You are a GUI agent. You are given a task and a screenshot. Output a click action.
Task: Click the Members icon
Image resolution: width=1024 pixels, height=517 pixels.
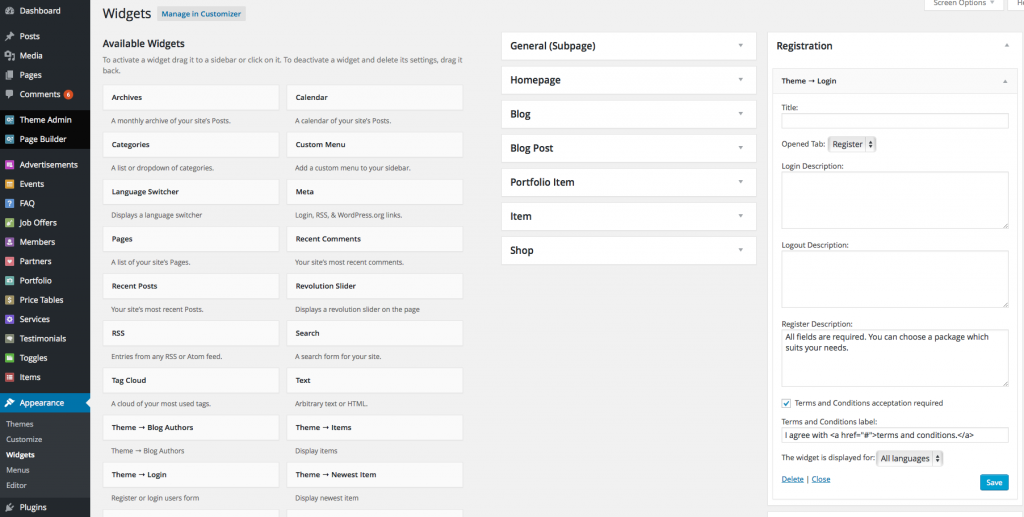(x=9, y=242)
